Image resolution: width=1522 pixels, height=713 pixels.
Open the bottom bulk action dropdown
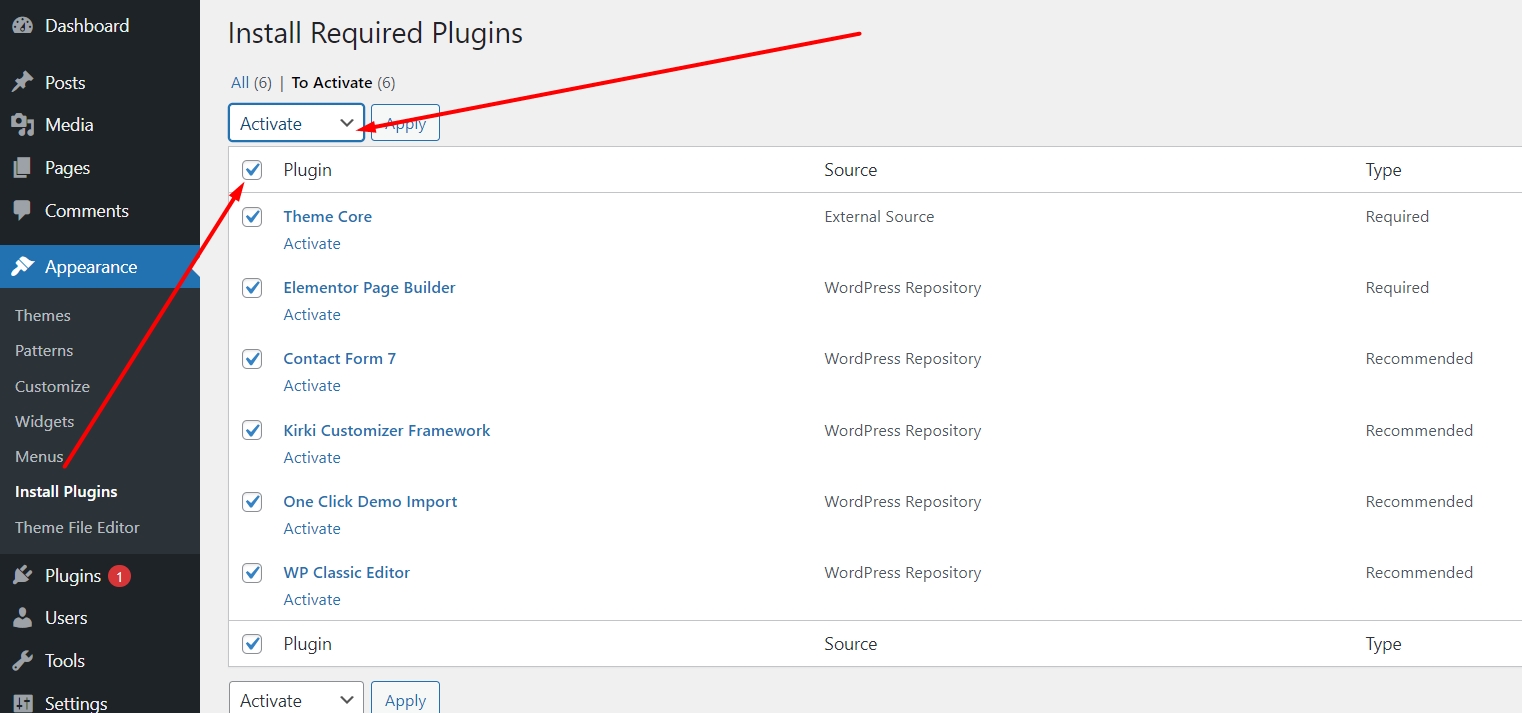coord(296,700)
